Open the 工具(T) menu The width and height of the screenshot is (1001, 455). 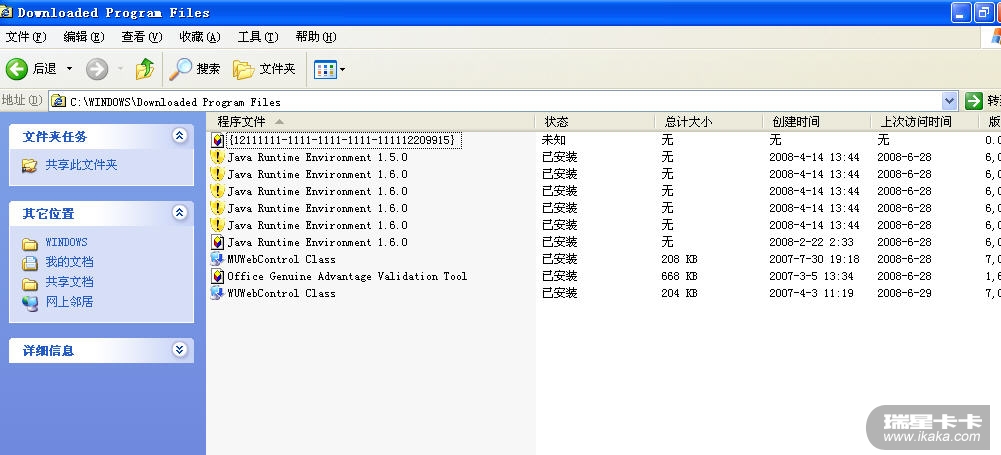click(x=258, y=37)
